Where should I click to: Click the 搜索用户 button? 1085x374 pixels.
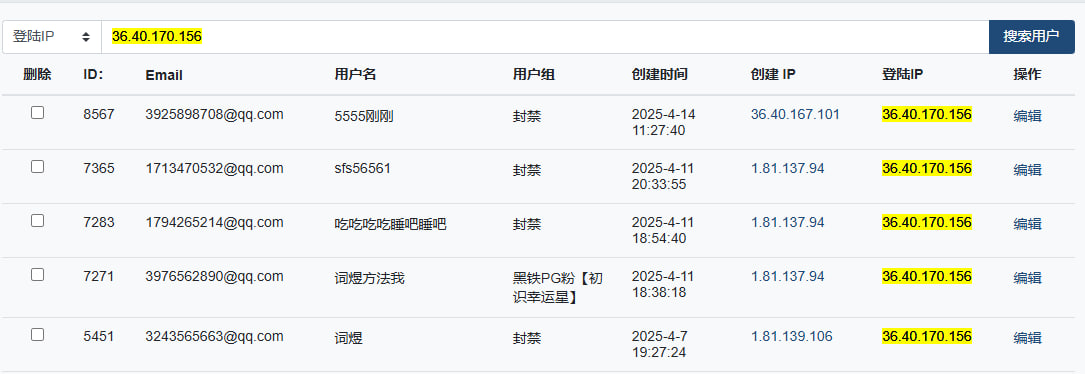click(x=1032, y=37)
